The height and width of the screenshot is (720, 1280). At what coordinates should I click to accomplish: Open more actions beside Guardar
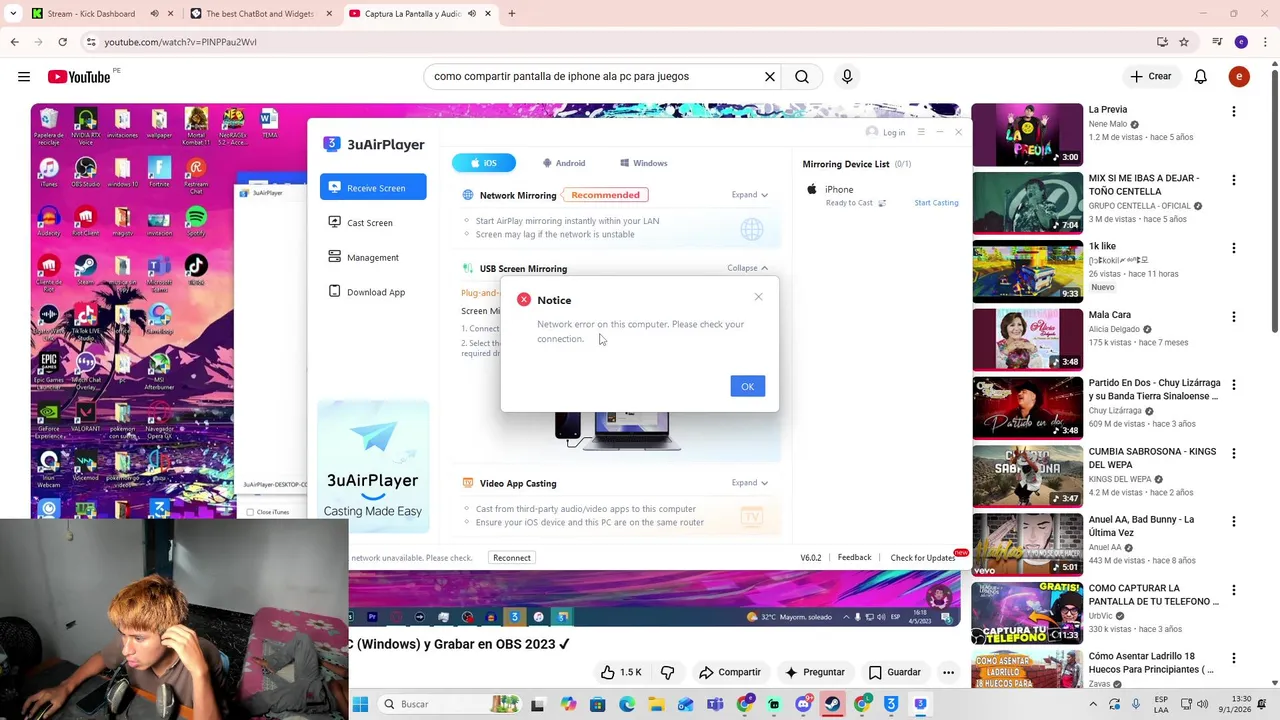pos(948,672)
